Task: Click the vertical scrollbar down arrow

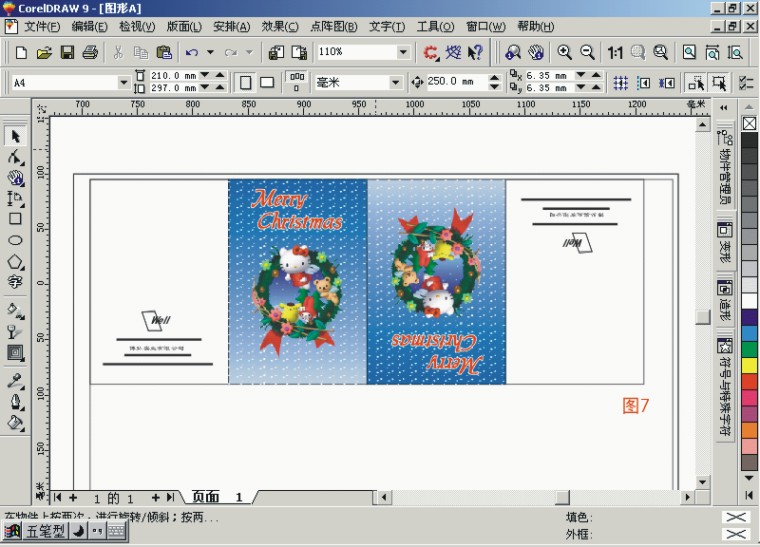Action: 702,482
